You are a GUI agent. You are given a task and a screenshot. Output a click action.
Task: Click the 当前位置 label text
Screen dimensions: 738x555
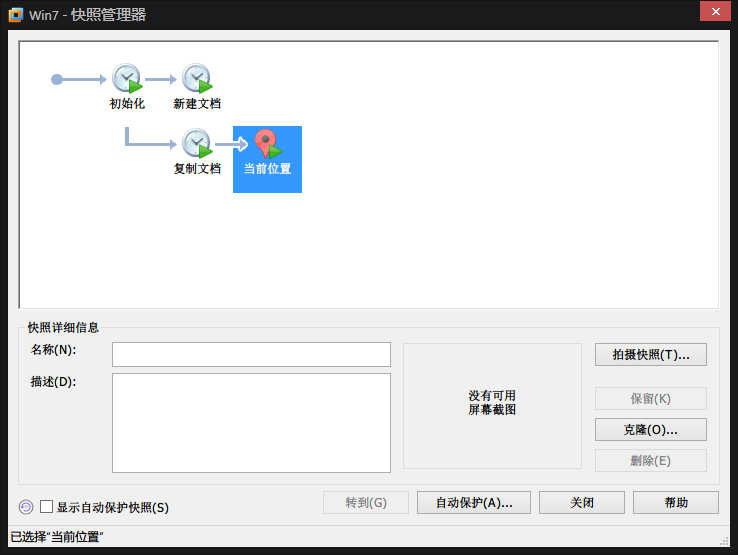(x=267, y=169)
